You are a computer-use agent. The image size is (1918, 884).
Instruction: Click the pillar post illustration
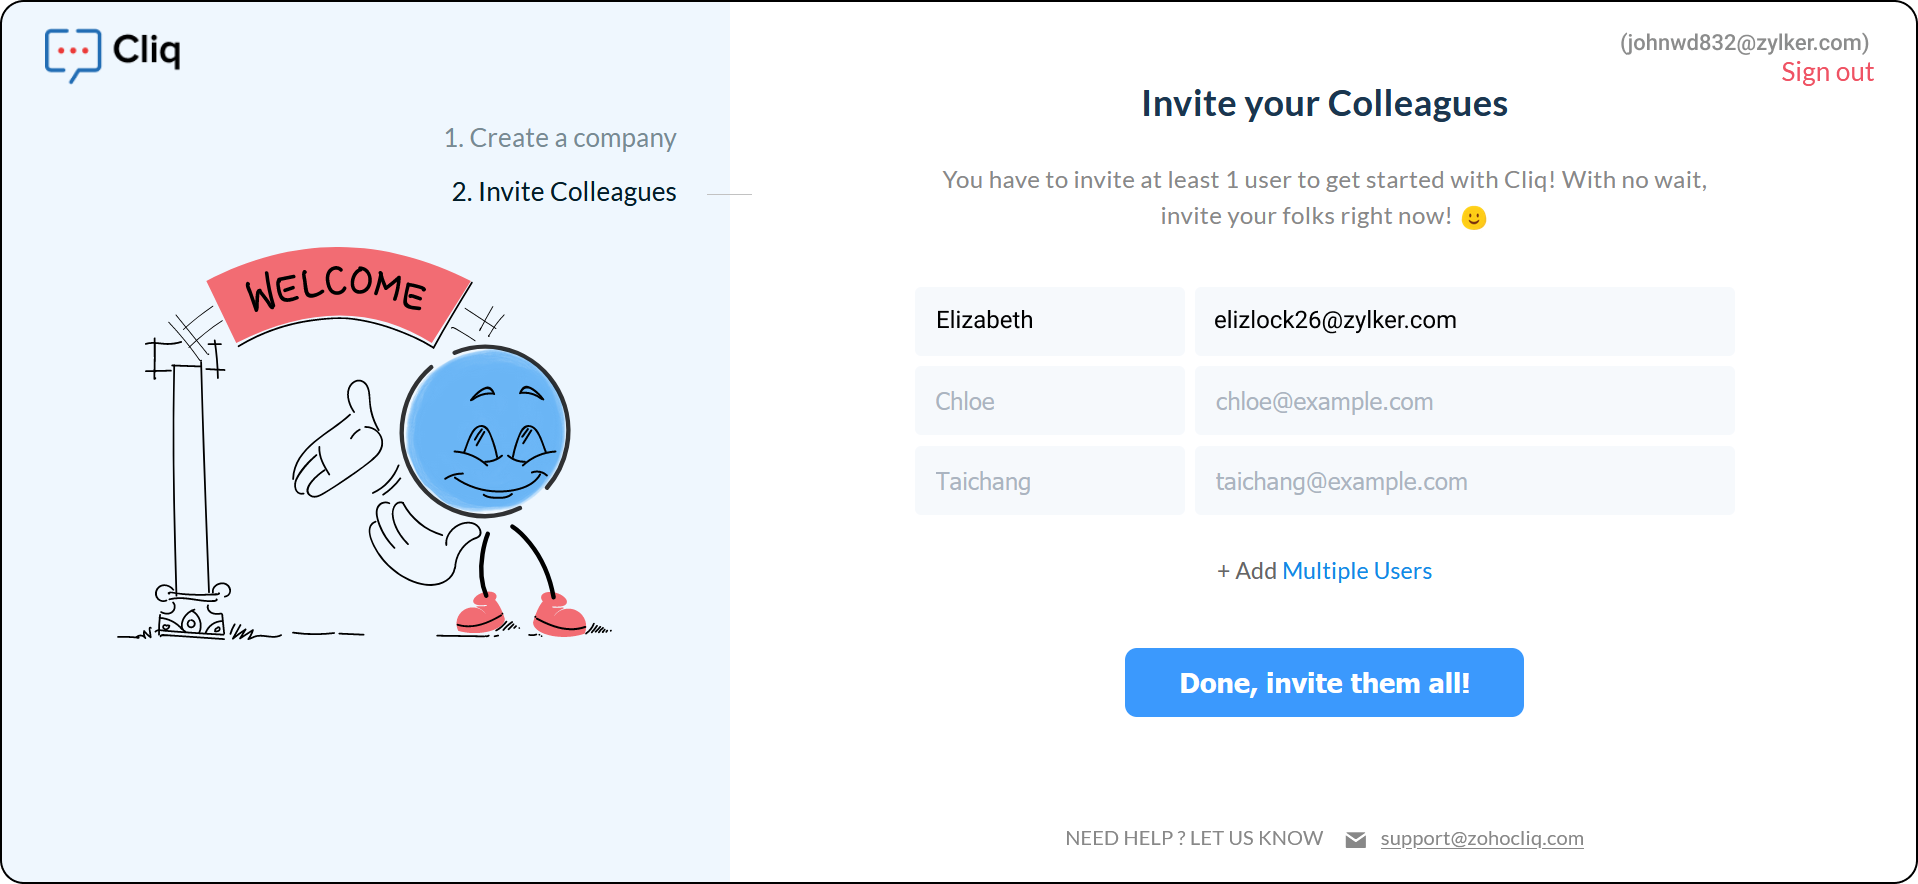point(190,480)
